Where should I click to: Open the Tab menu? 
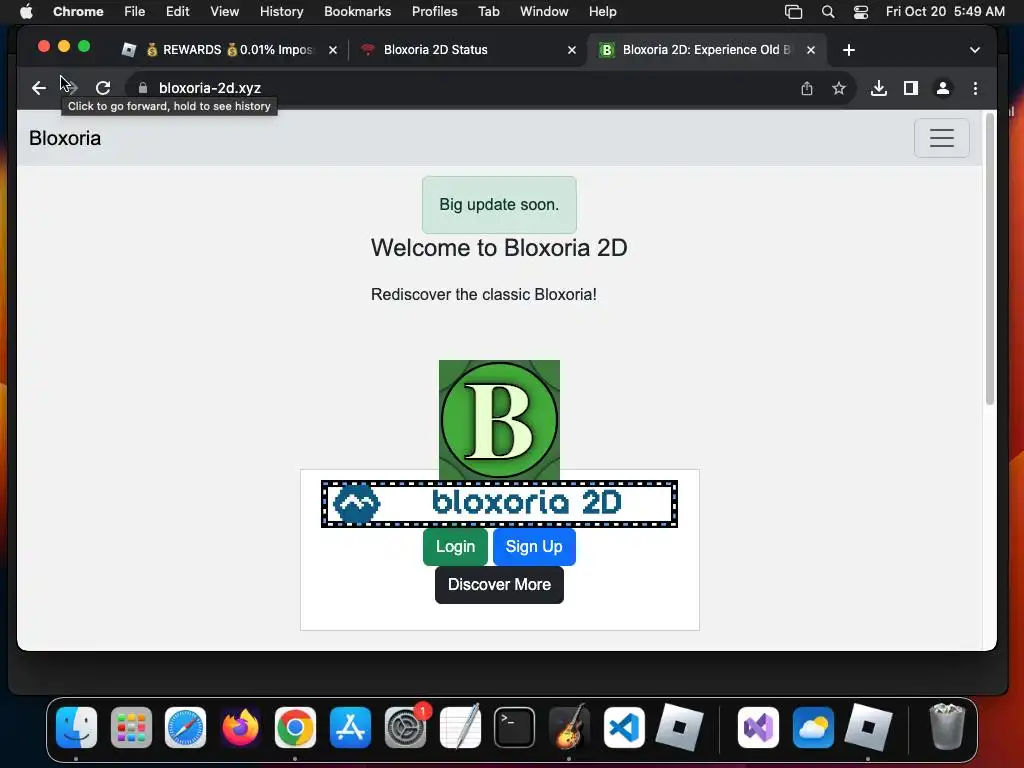tap(488, 12)
